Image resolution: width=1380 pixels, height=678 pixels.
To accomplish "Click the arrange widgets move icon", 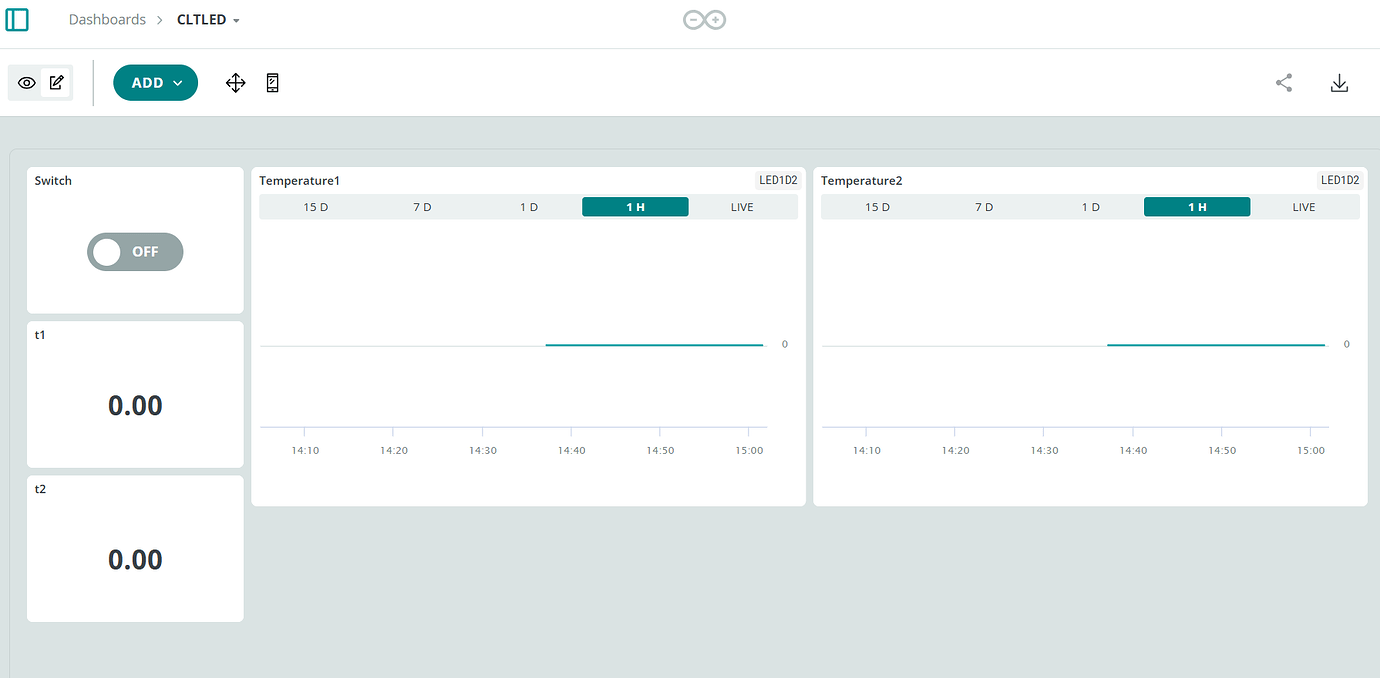I will (235, 82).
